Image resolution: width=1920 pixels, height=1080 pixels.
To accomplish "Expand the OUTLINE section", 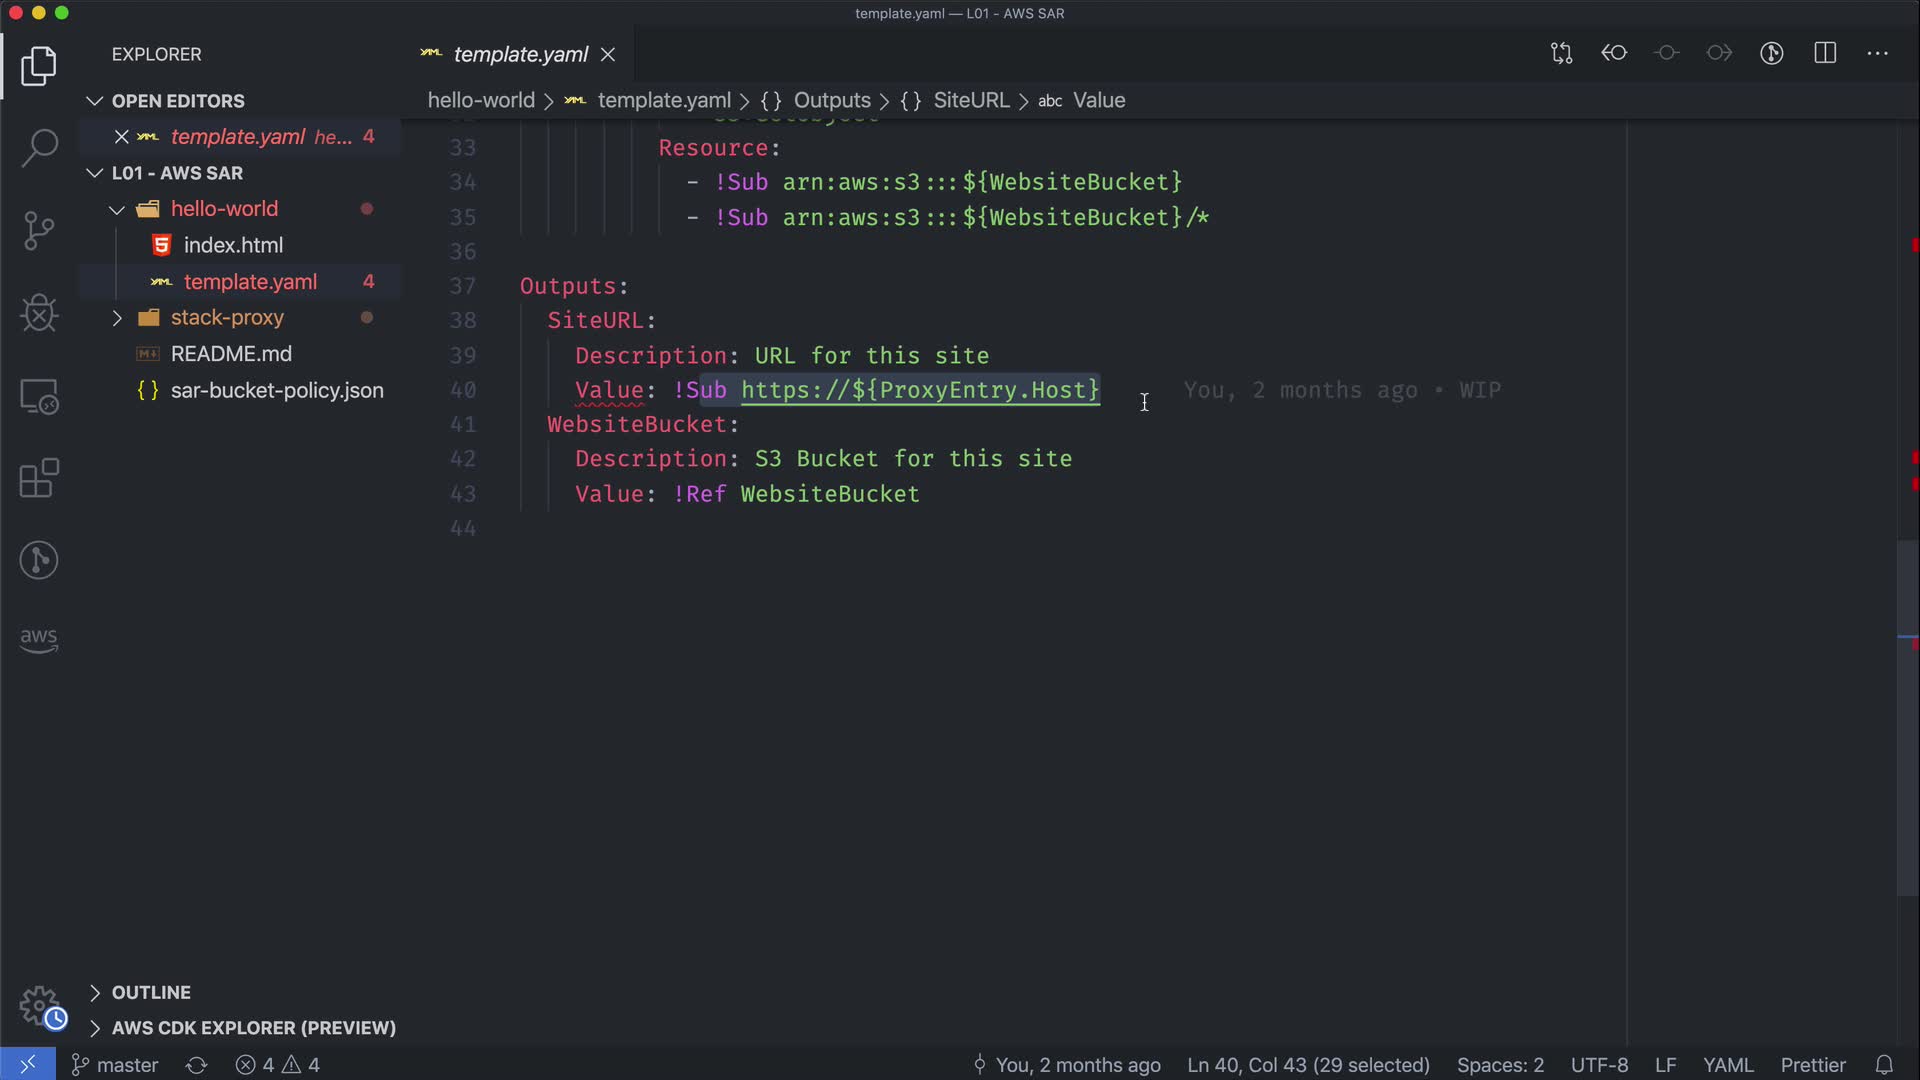I will pos(150,992).
